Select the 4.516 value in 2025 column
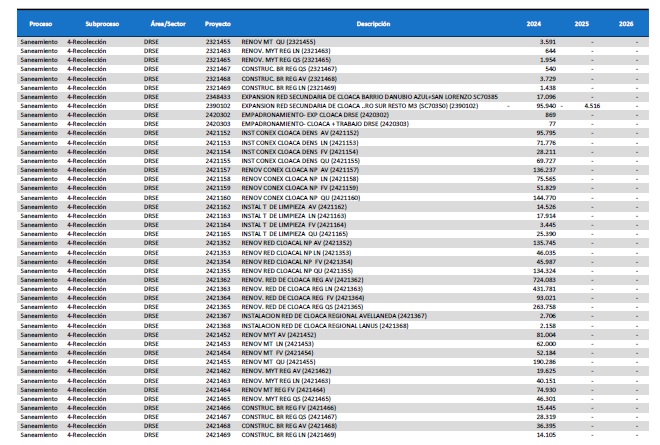The width and height of the screenshot is (660, 445). [591, 104]
